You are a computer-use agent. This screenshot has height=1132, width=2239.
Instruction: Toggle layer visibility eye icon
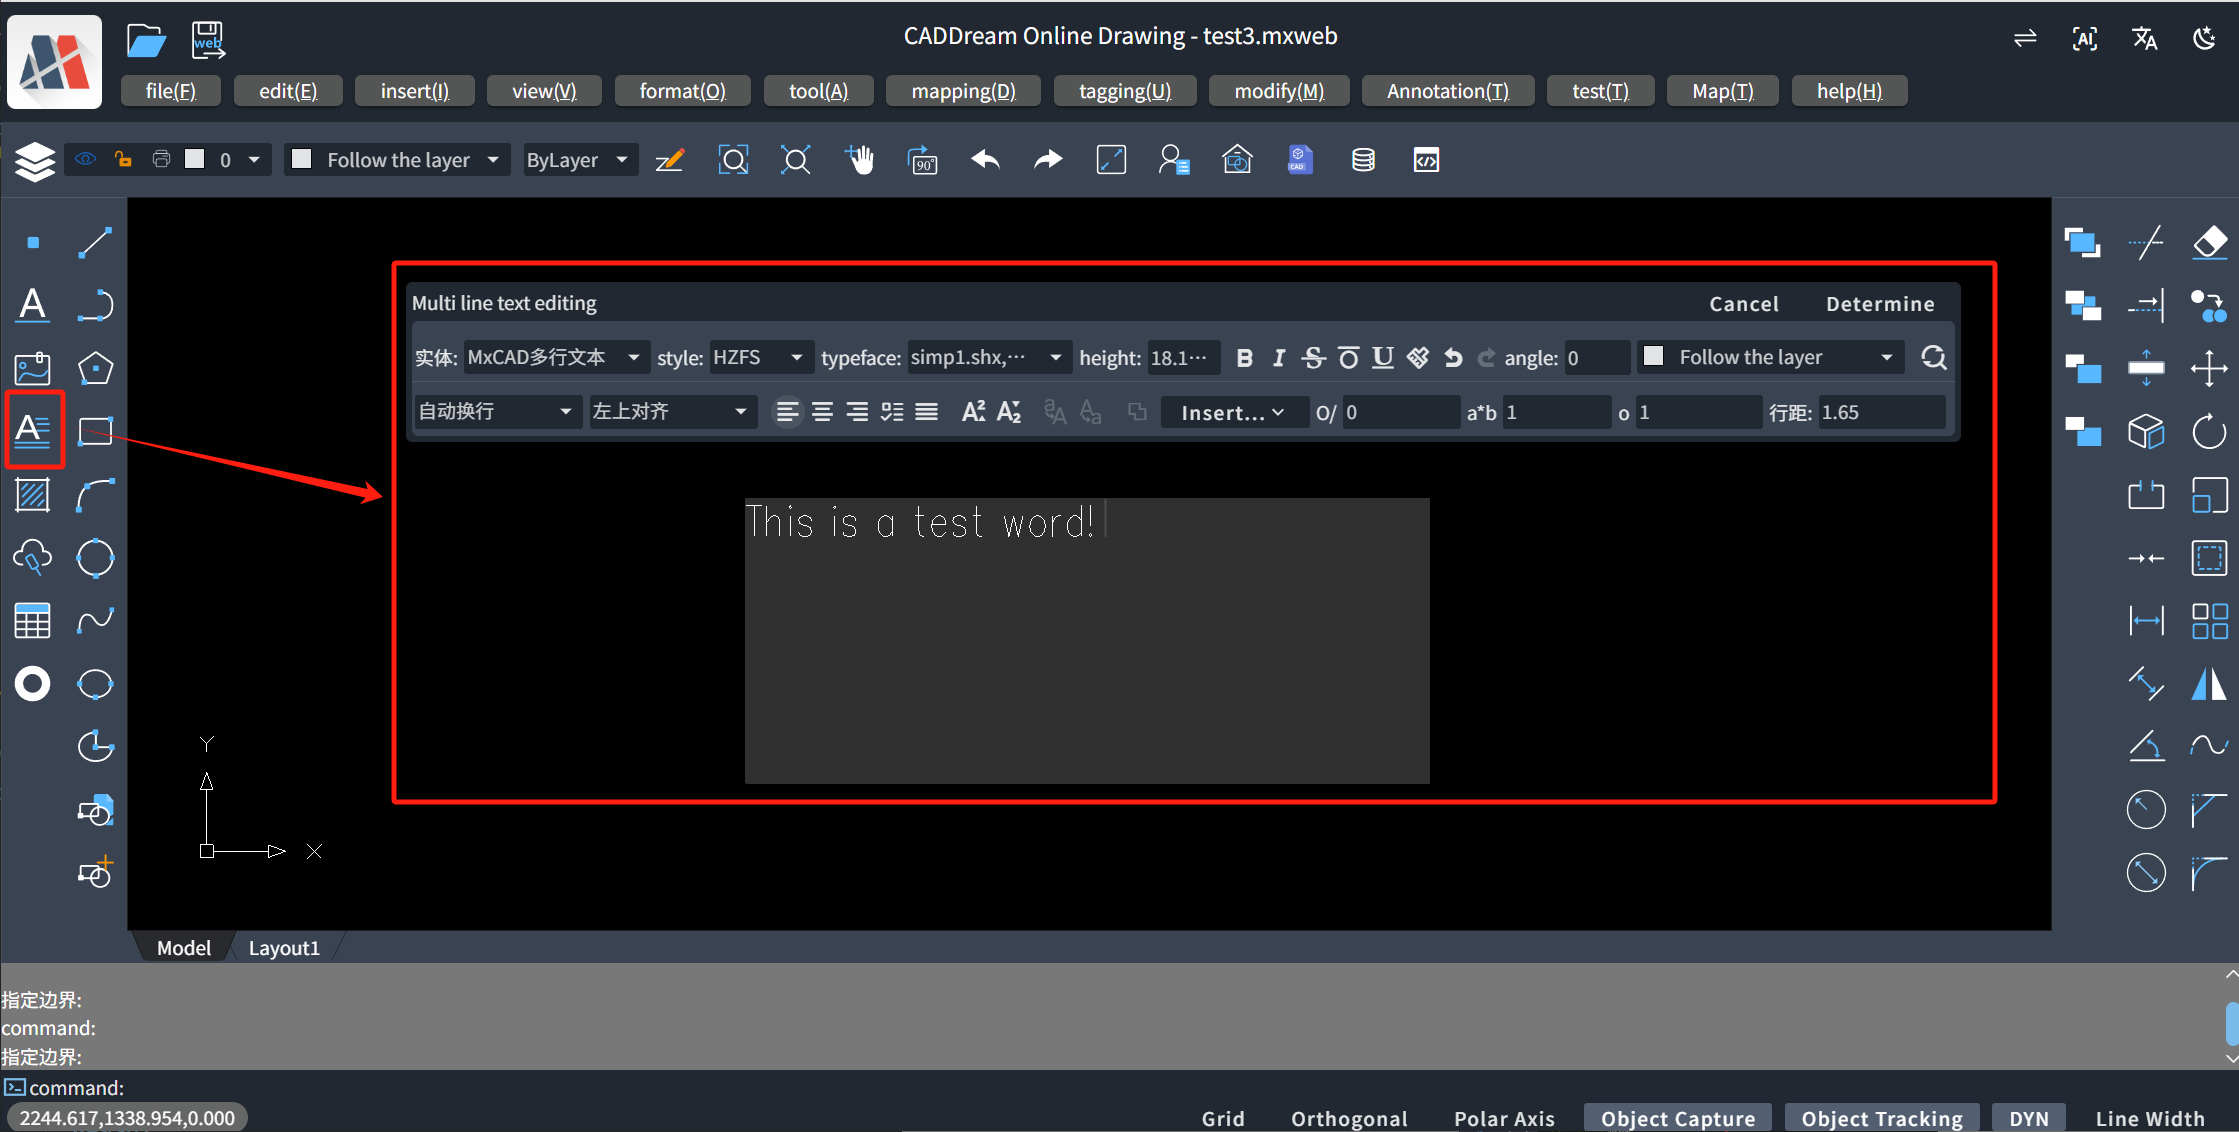pyautogui.click(x=86, y=160)
